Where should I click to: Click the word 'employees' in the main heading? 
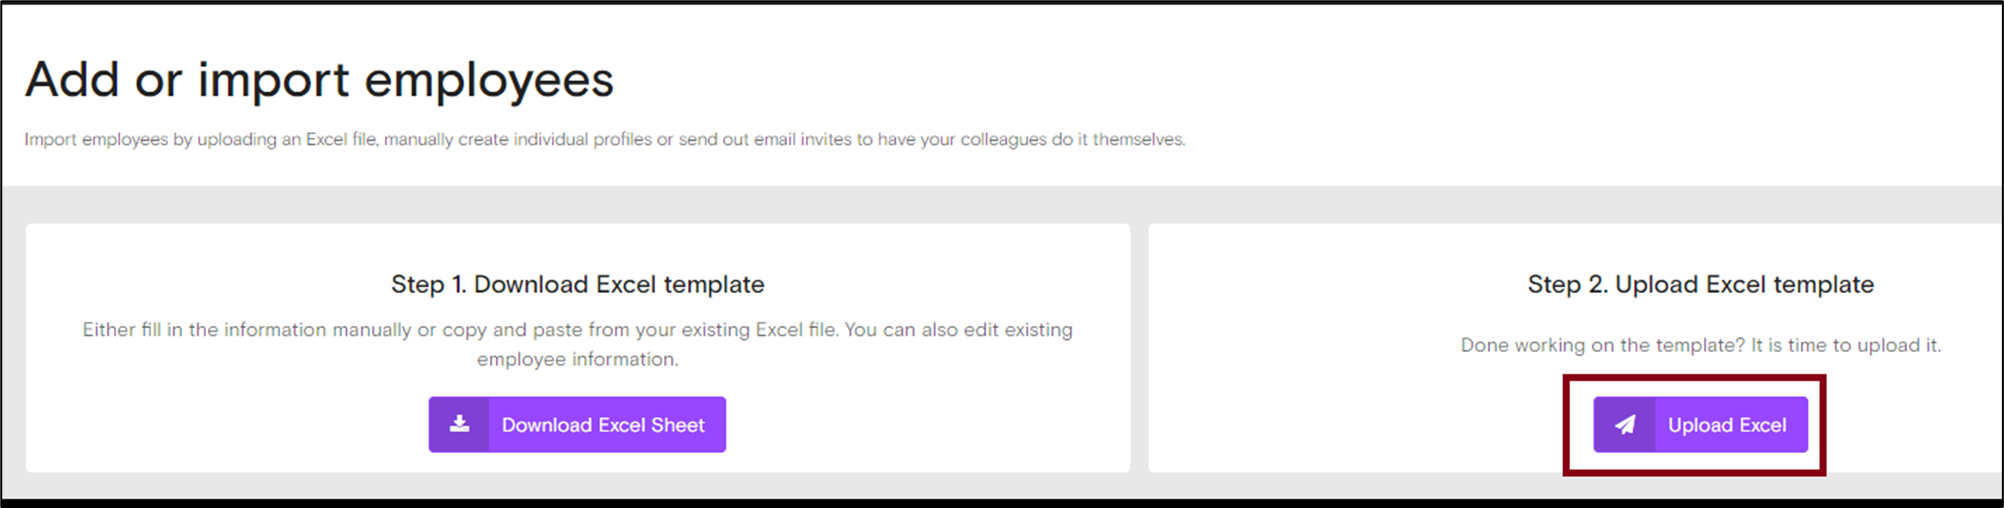(488, 79)
